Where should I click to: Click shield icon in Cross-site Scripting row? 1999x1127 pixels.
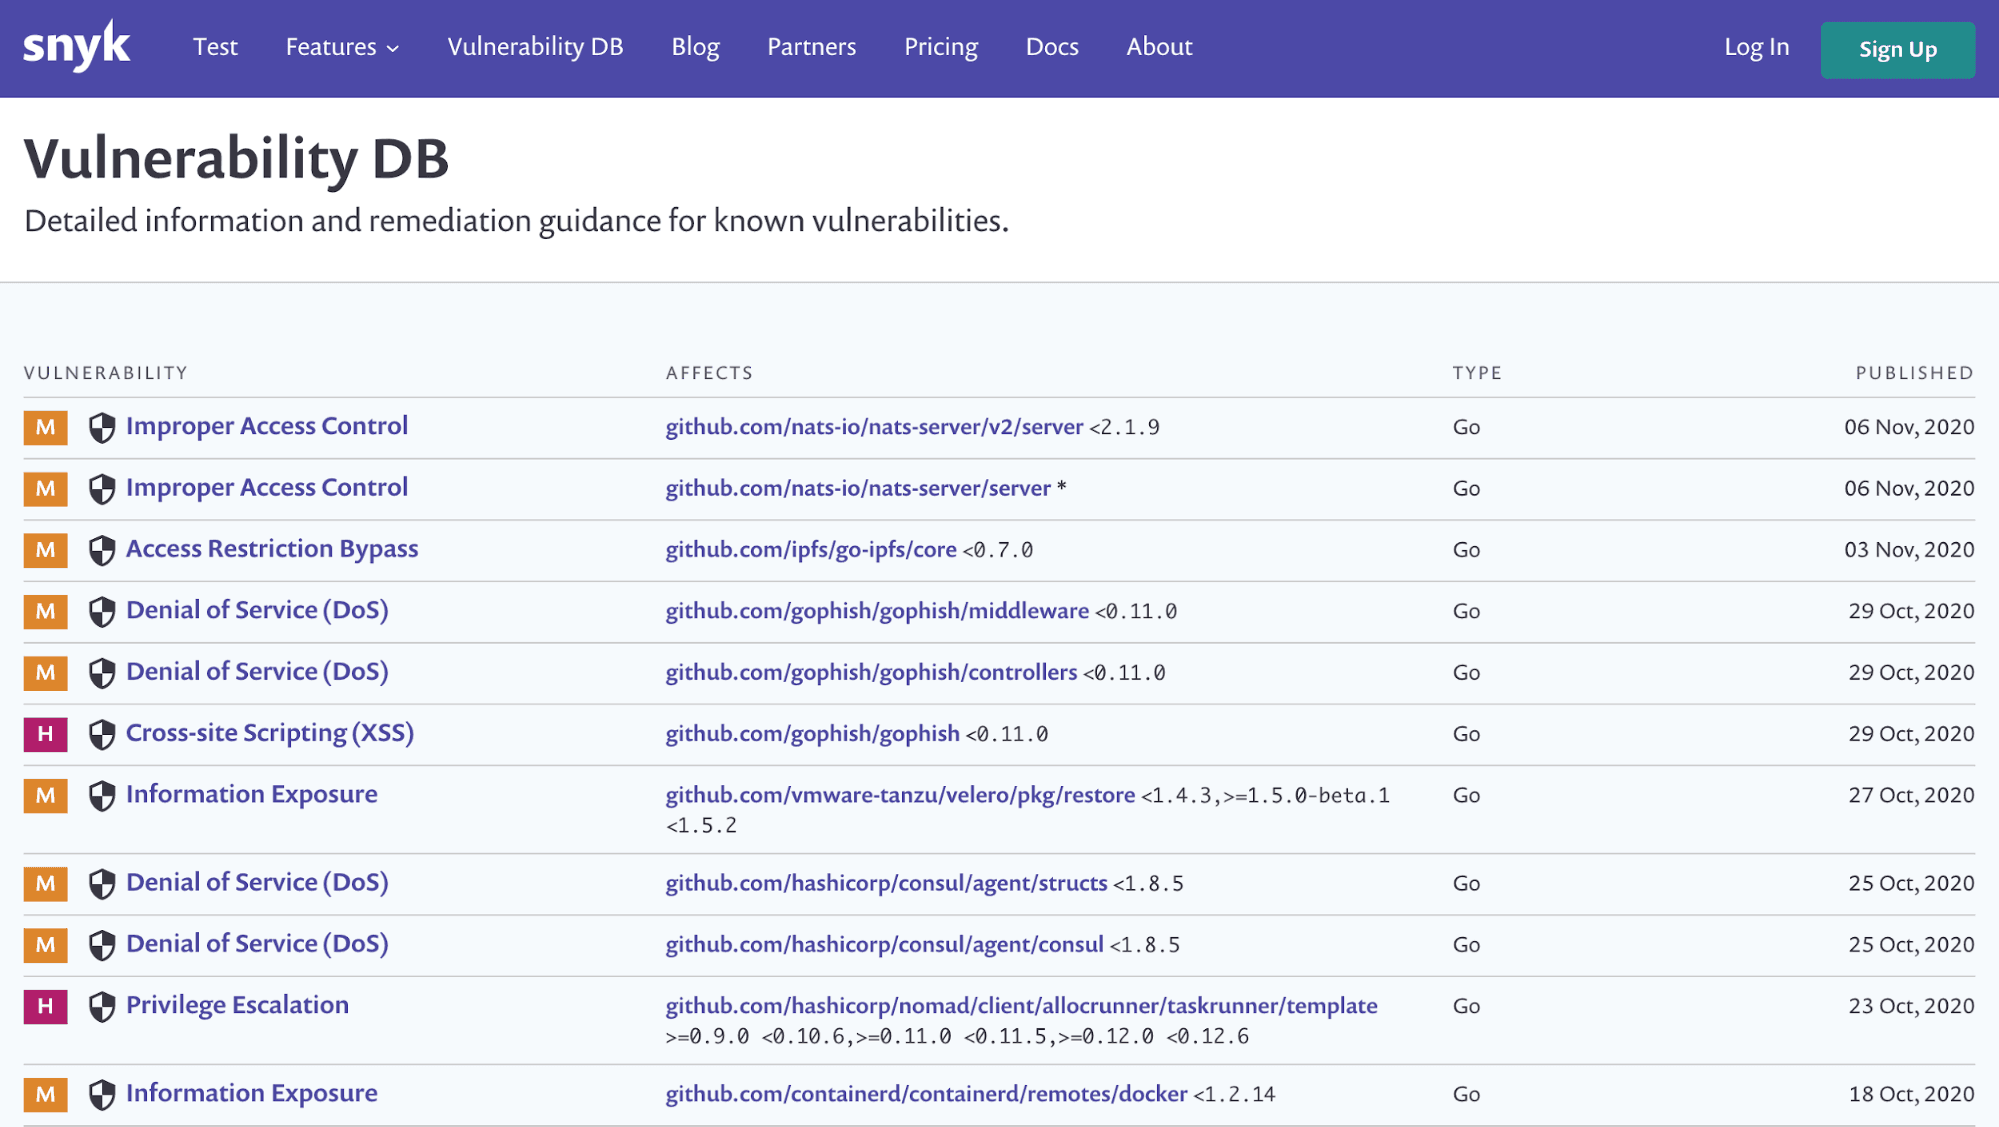tap(102, 734)
